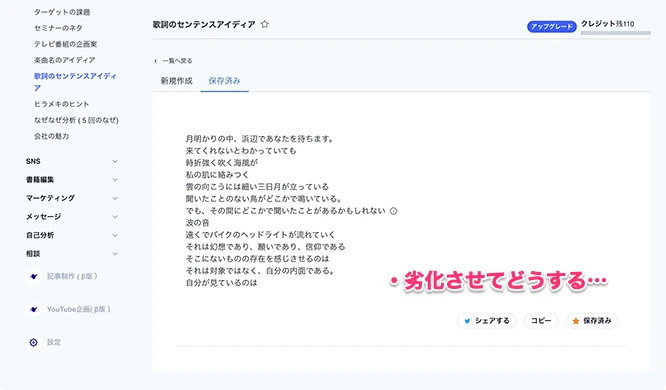
Task: Click the line 波の音
Action: (198, 223)
